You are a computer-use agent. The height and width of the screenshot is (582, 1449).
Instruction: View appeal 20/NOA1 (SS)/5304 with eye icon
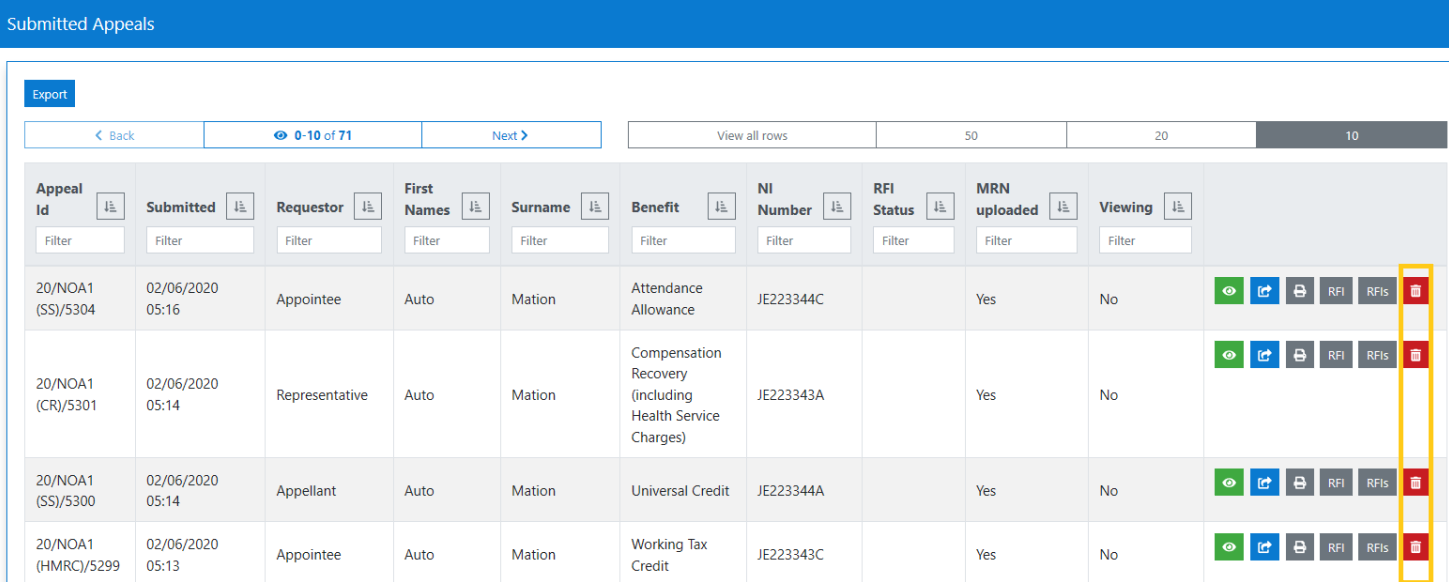tap(1229, 291)
